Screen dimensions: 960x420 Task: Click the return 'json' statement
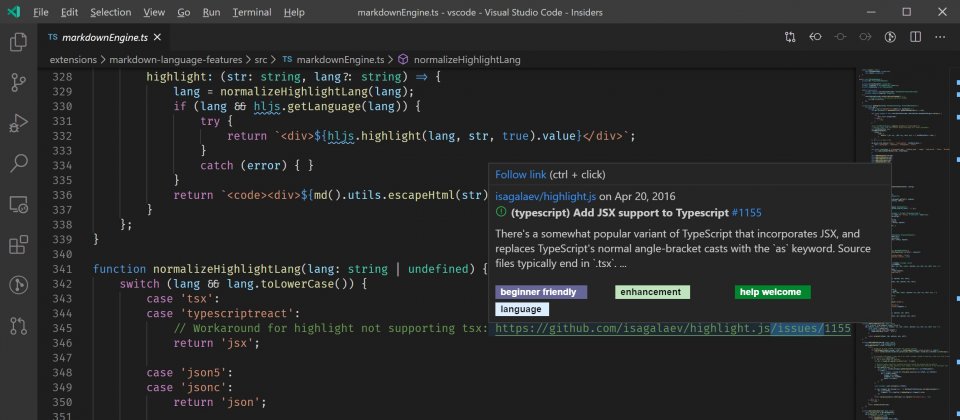(220, 402)
